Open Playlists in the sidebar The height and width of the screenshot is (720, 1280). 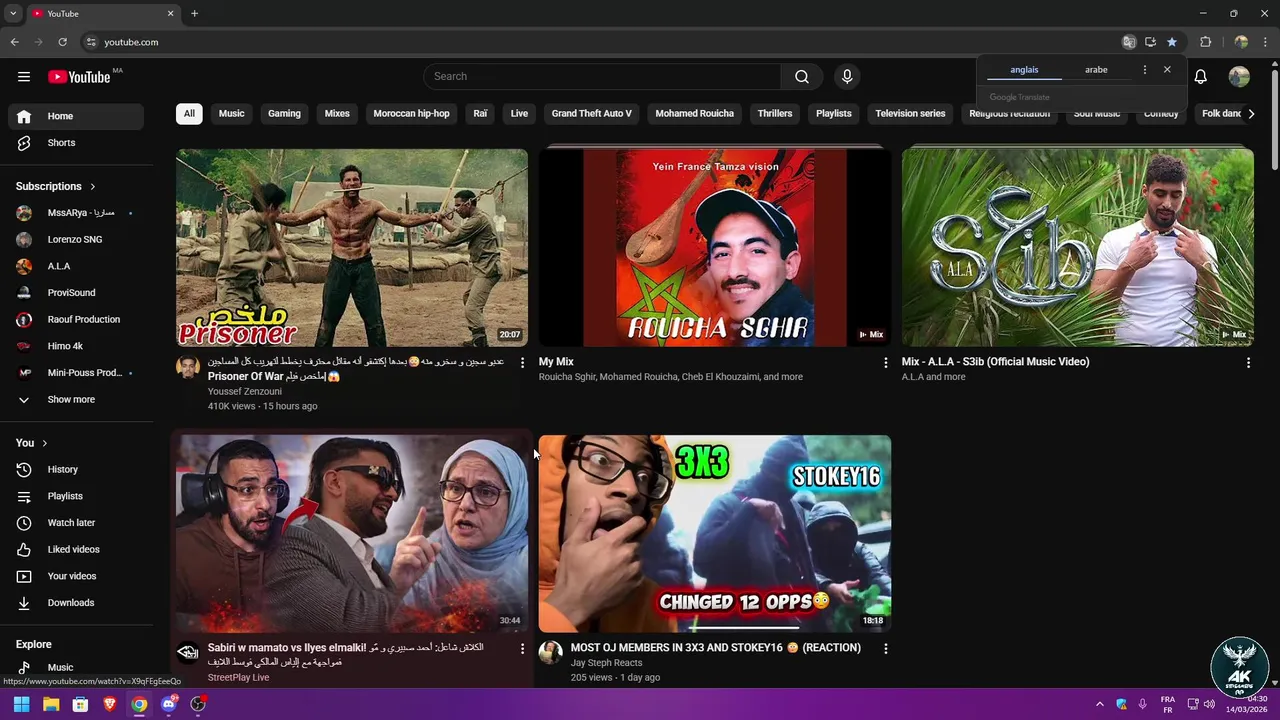tap(76, 496)
